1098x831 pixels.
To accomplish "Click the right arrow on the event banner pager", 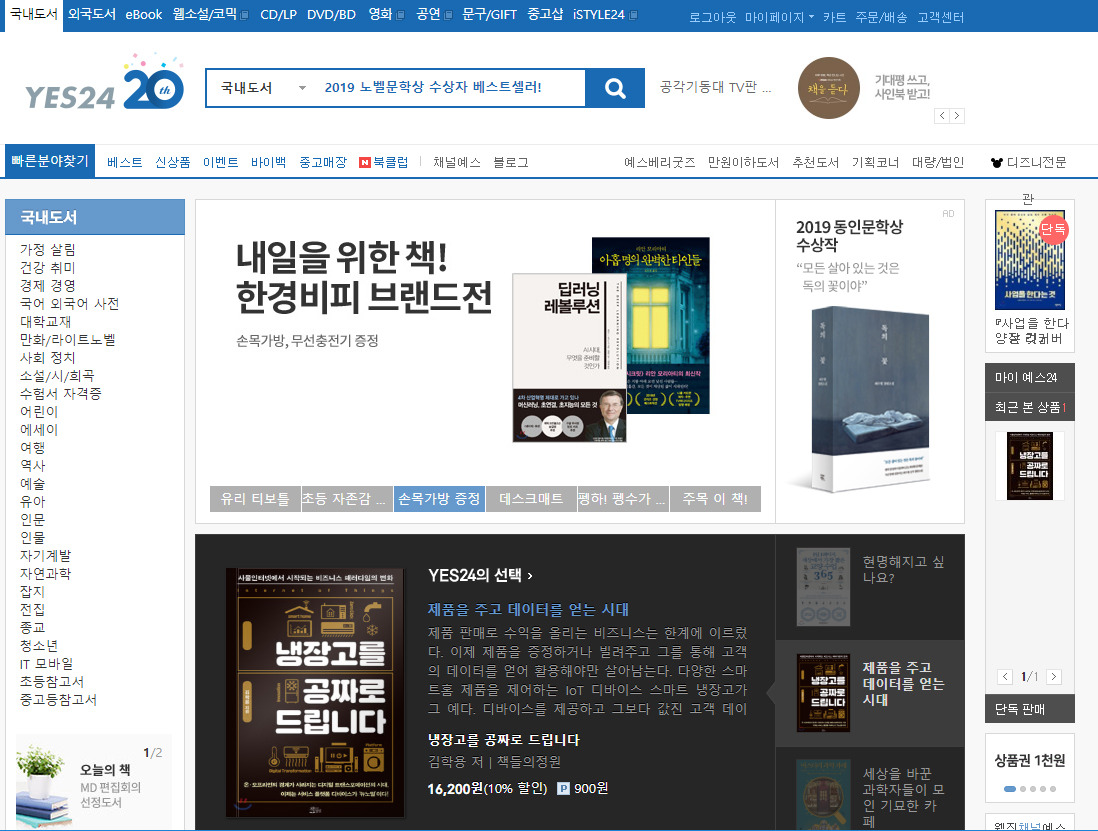I will point(957,115).
